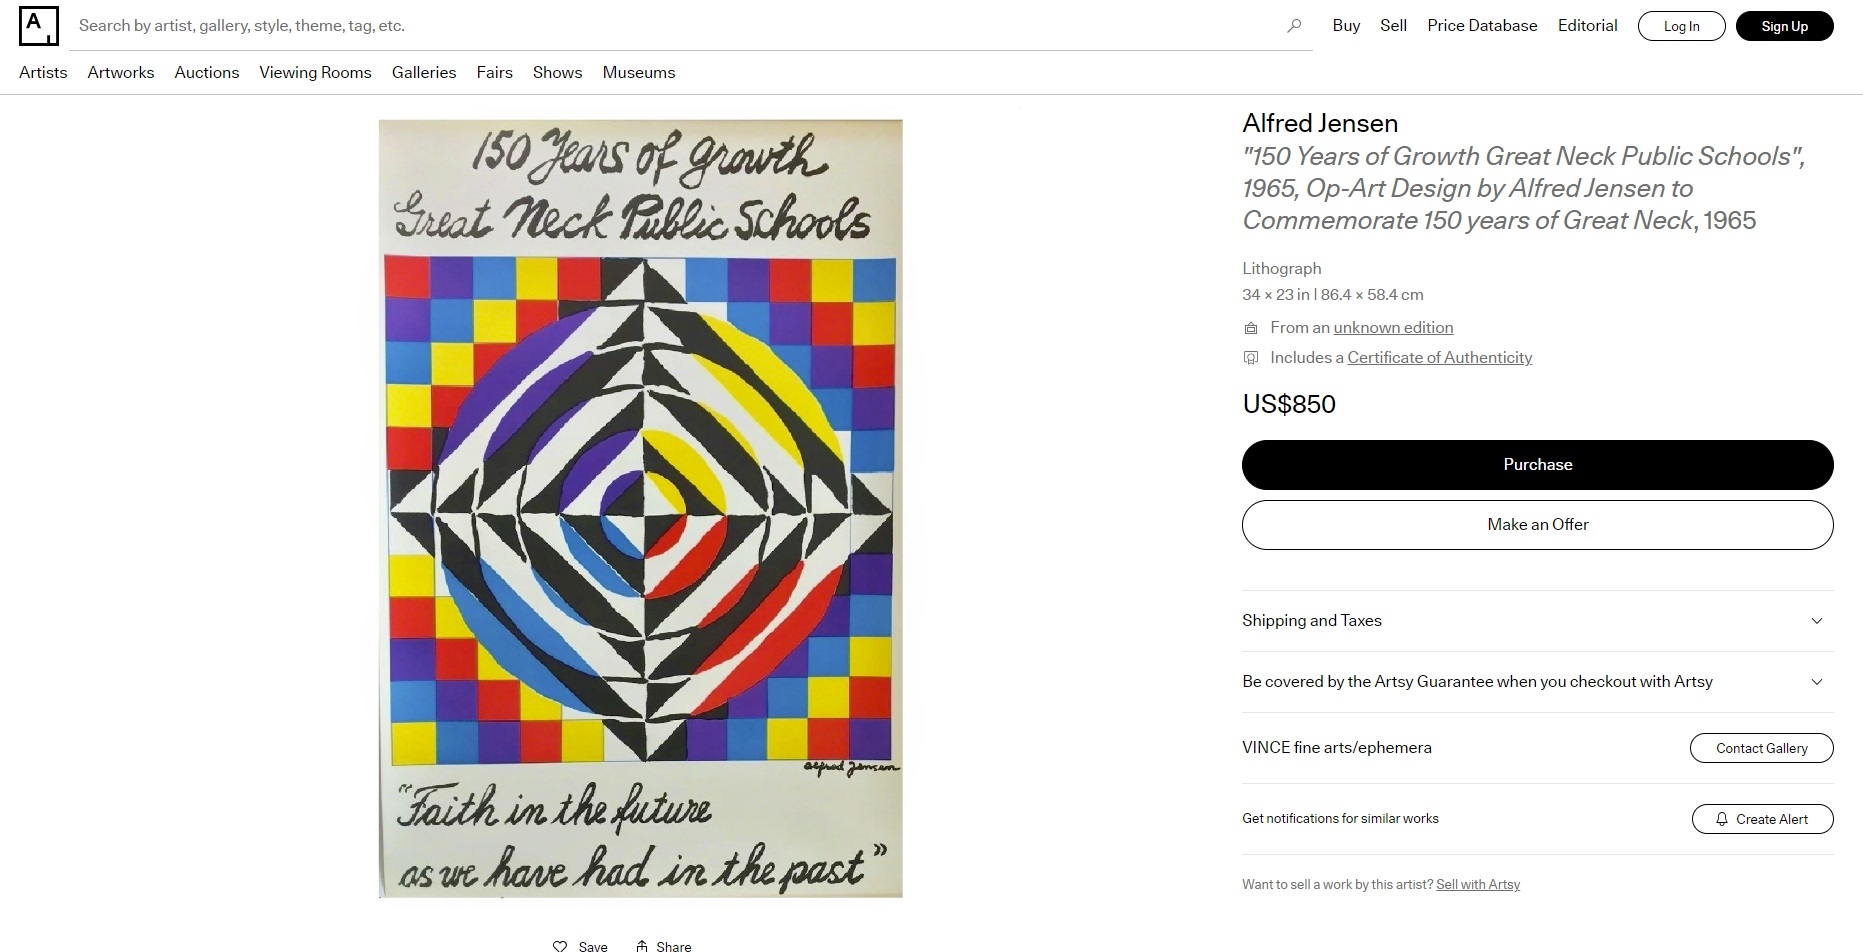Click Make an Offer button

(1537, 525)
